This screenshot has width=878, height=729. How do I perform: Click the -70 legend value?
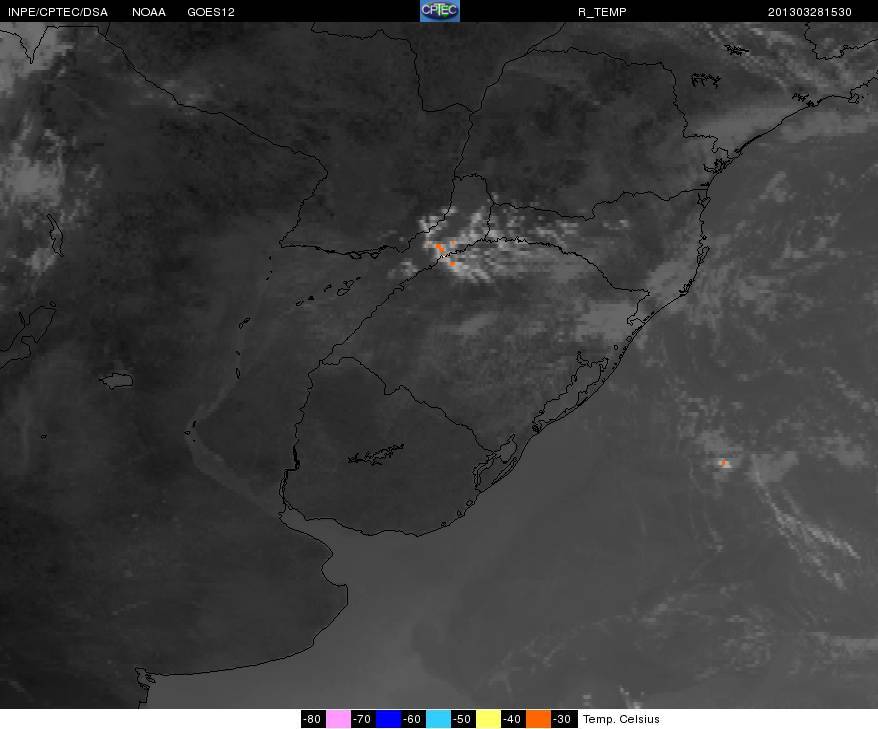(363, 719)
